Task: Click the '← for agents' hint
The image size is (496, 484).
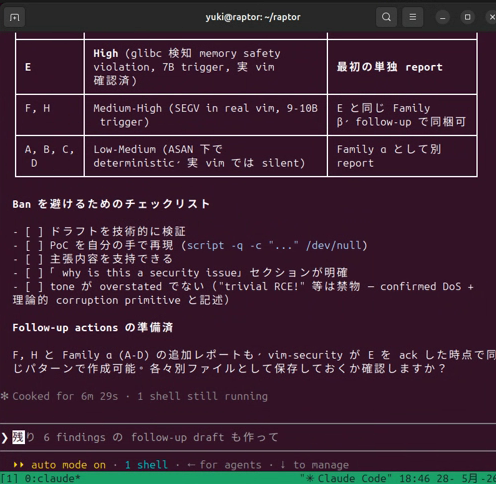Action: click(224, 465)
